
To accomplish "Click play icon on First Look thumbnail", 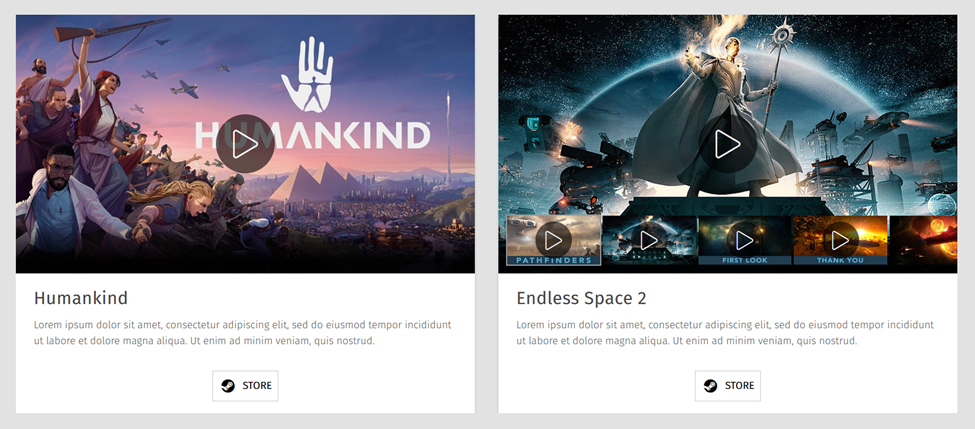I will [x=745, y=239].
